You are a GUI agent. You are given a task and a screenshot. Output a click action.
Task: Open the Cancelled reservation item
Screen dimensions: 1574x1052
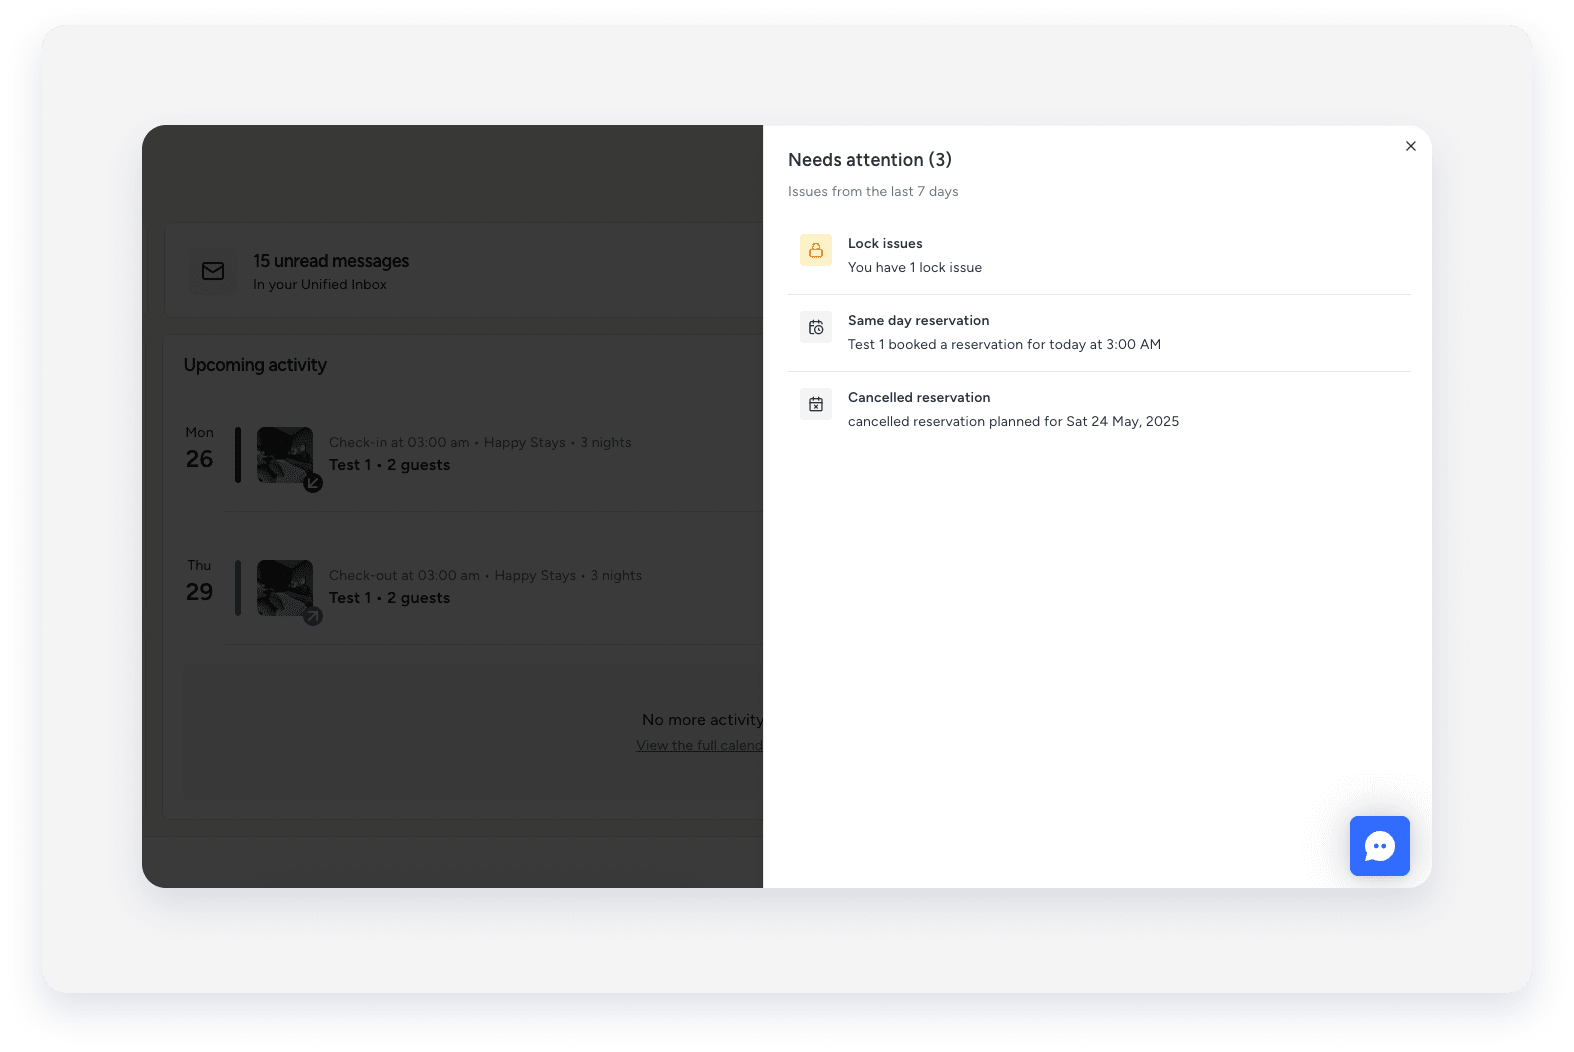1099,410
